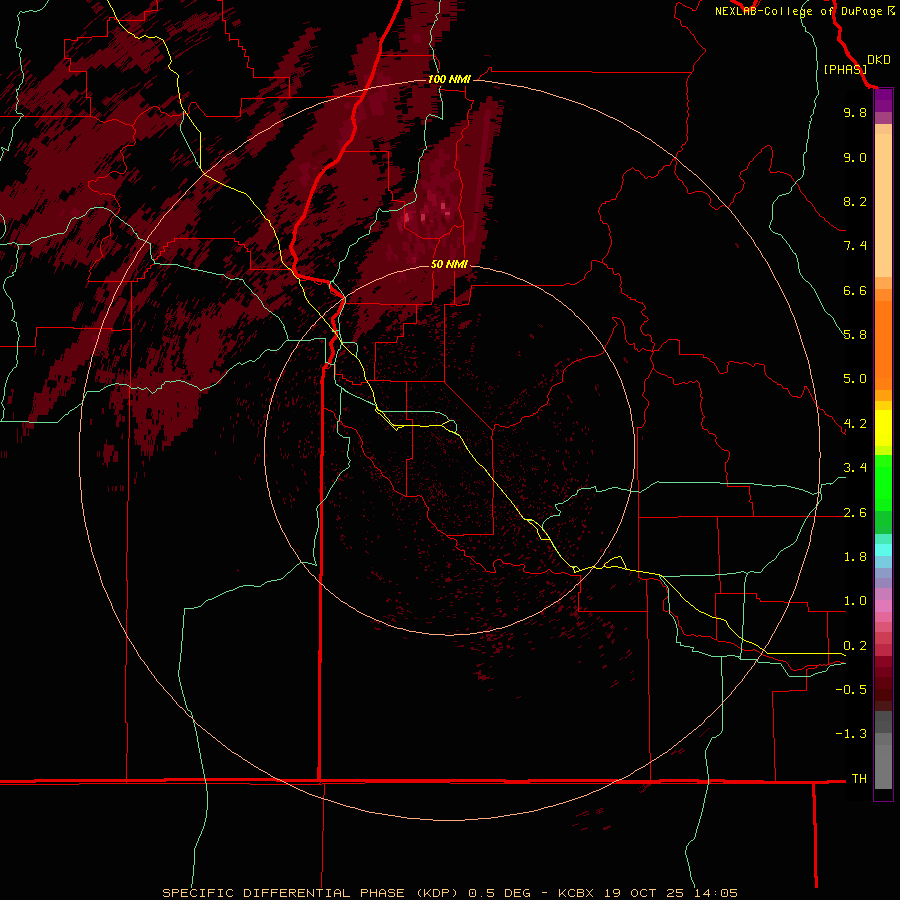900x900 pixels.
Task: Click the 9.8 value on the color scale
Action: 855,112
